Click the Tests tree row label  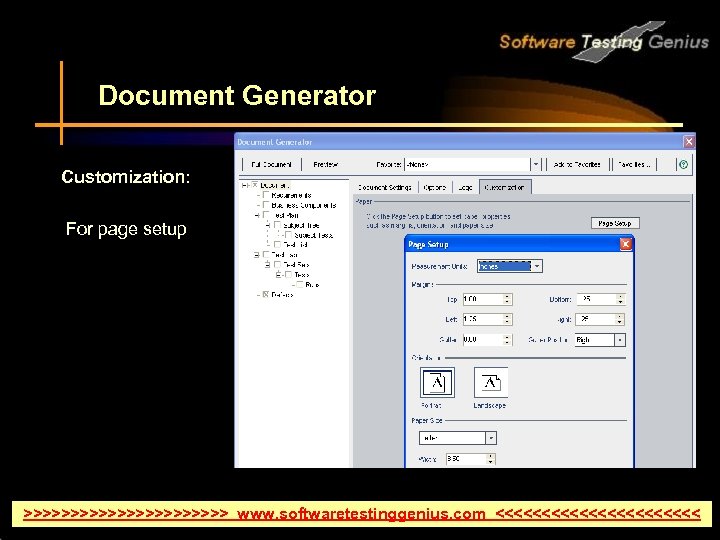pos(302,275)
